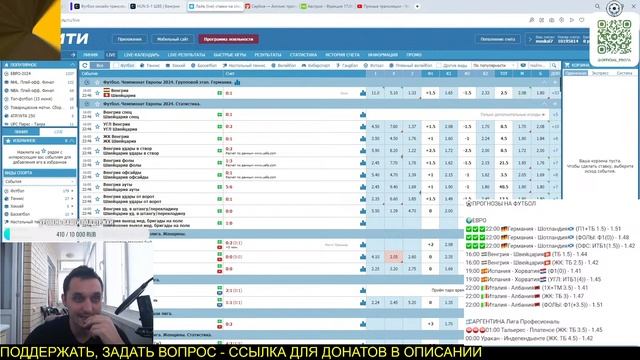Open statistics icon for УГЛ Венгрия row
Viewport: 640px width, 360px height.
click(x=363, y=127)
